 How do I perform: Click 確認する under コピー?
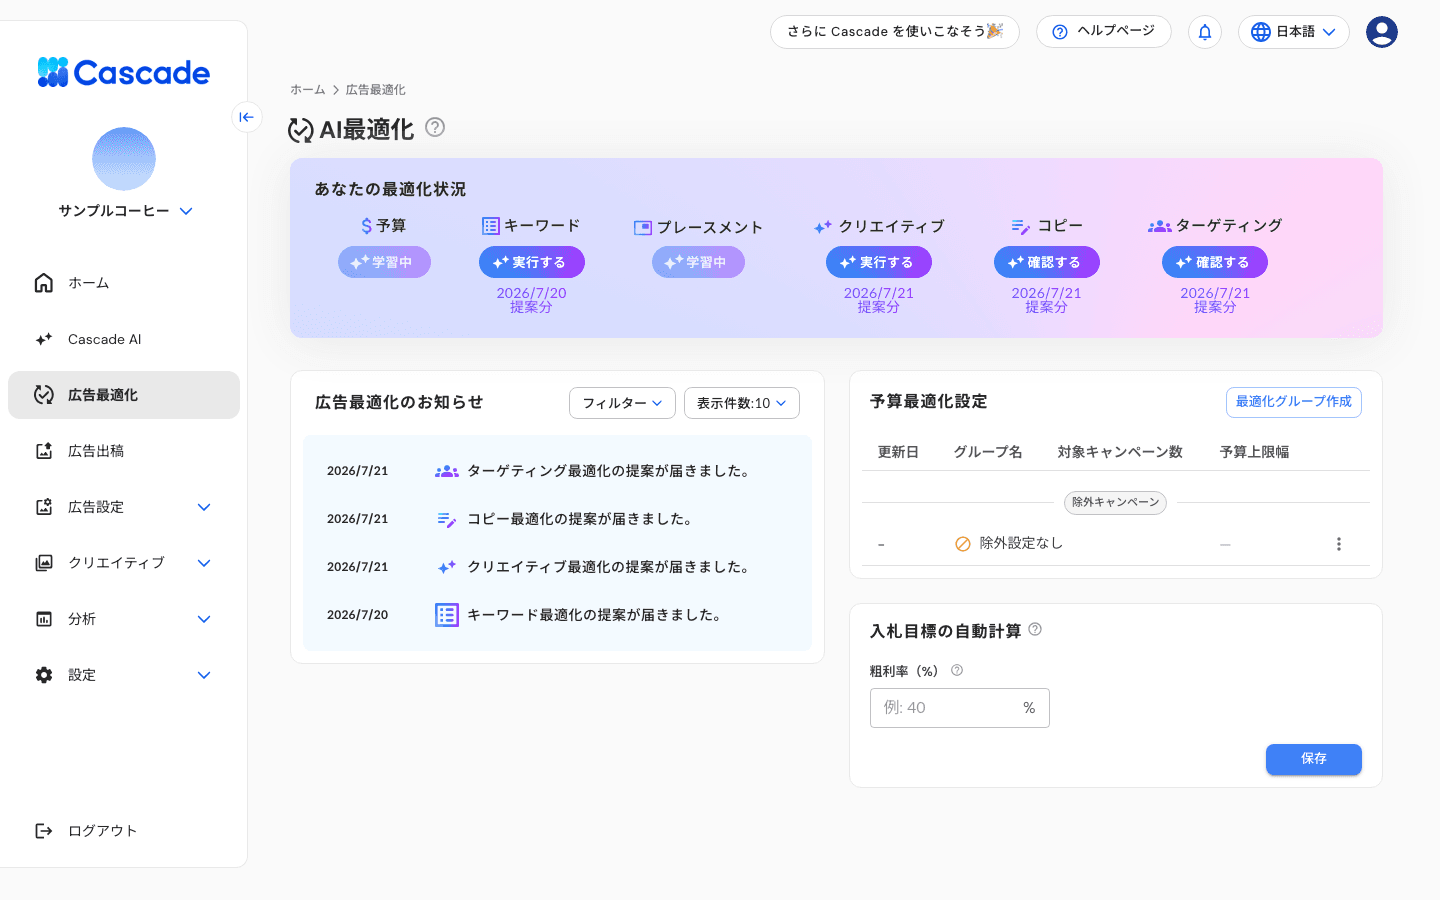(x=1047, y=262)
